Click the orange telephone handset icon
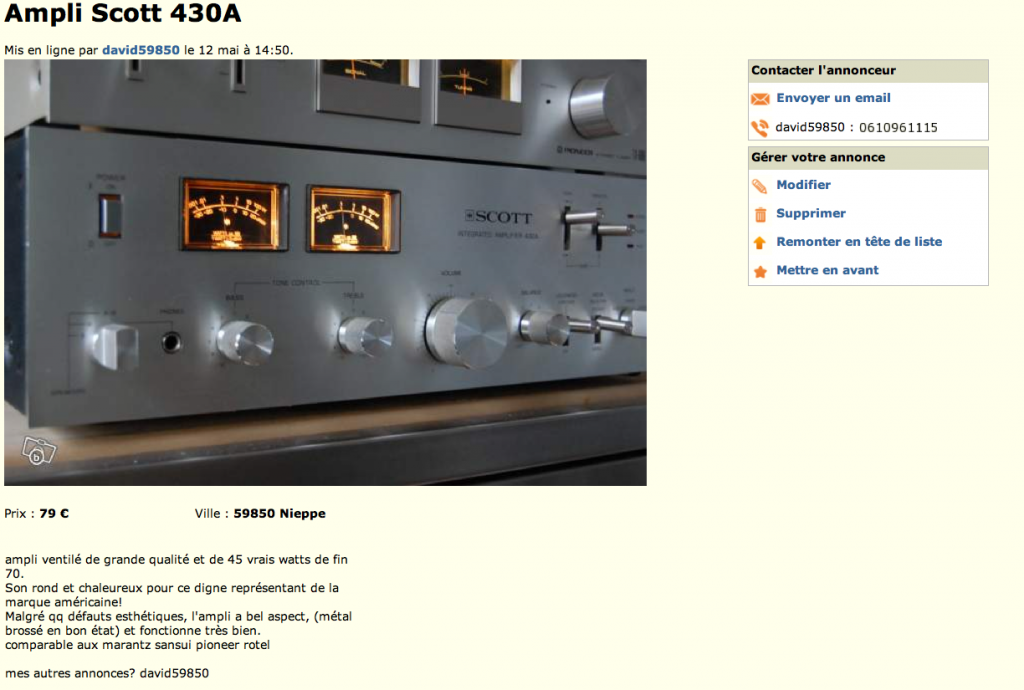This screenshot has height=690, width=1024. (760, 128)
